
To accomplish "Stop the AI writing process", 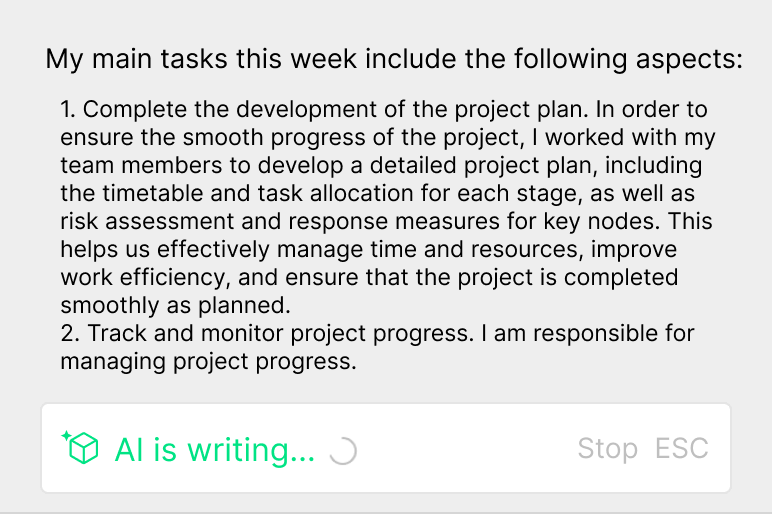I will (607, 449).
